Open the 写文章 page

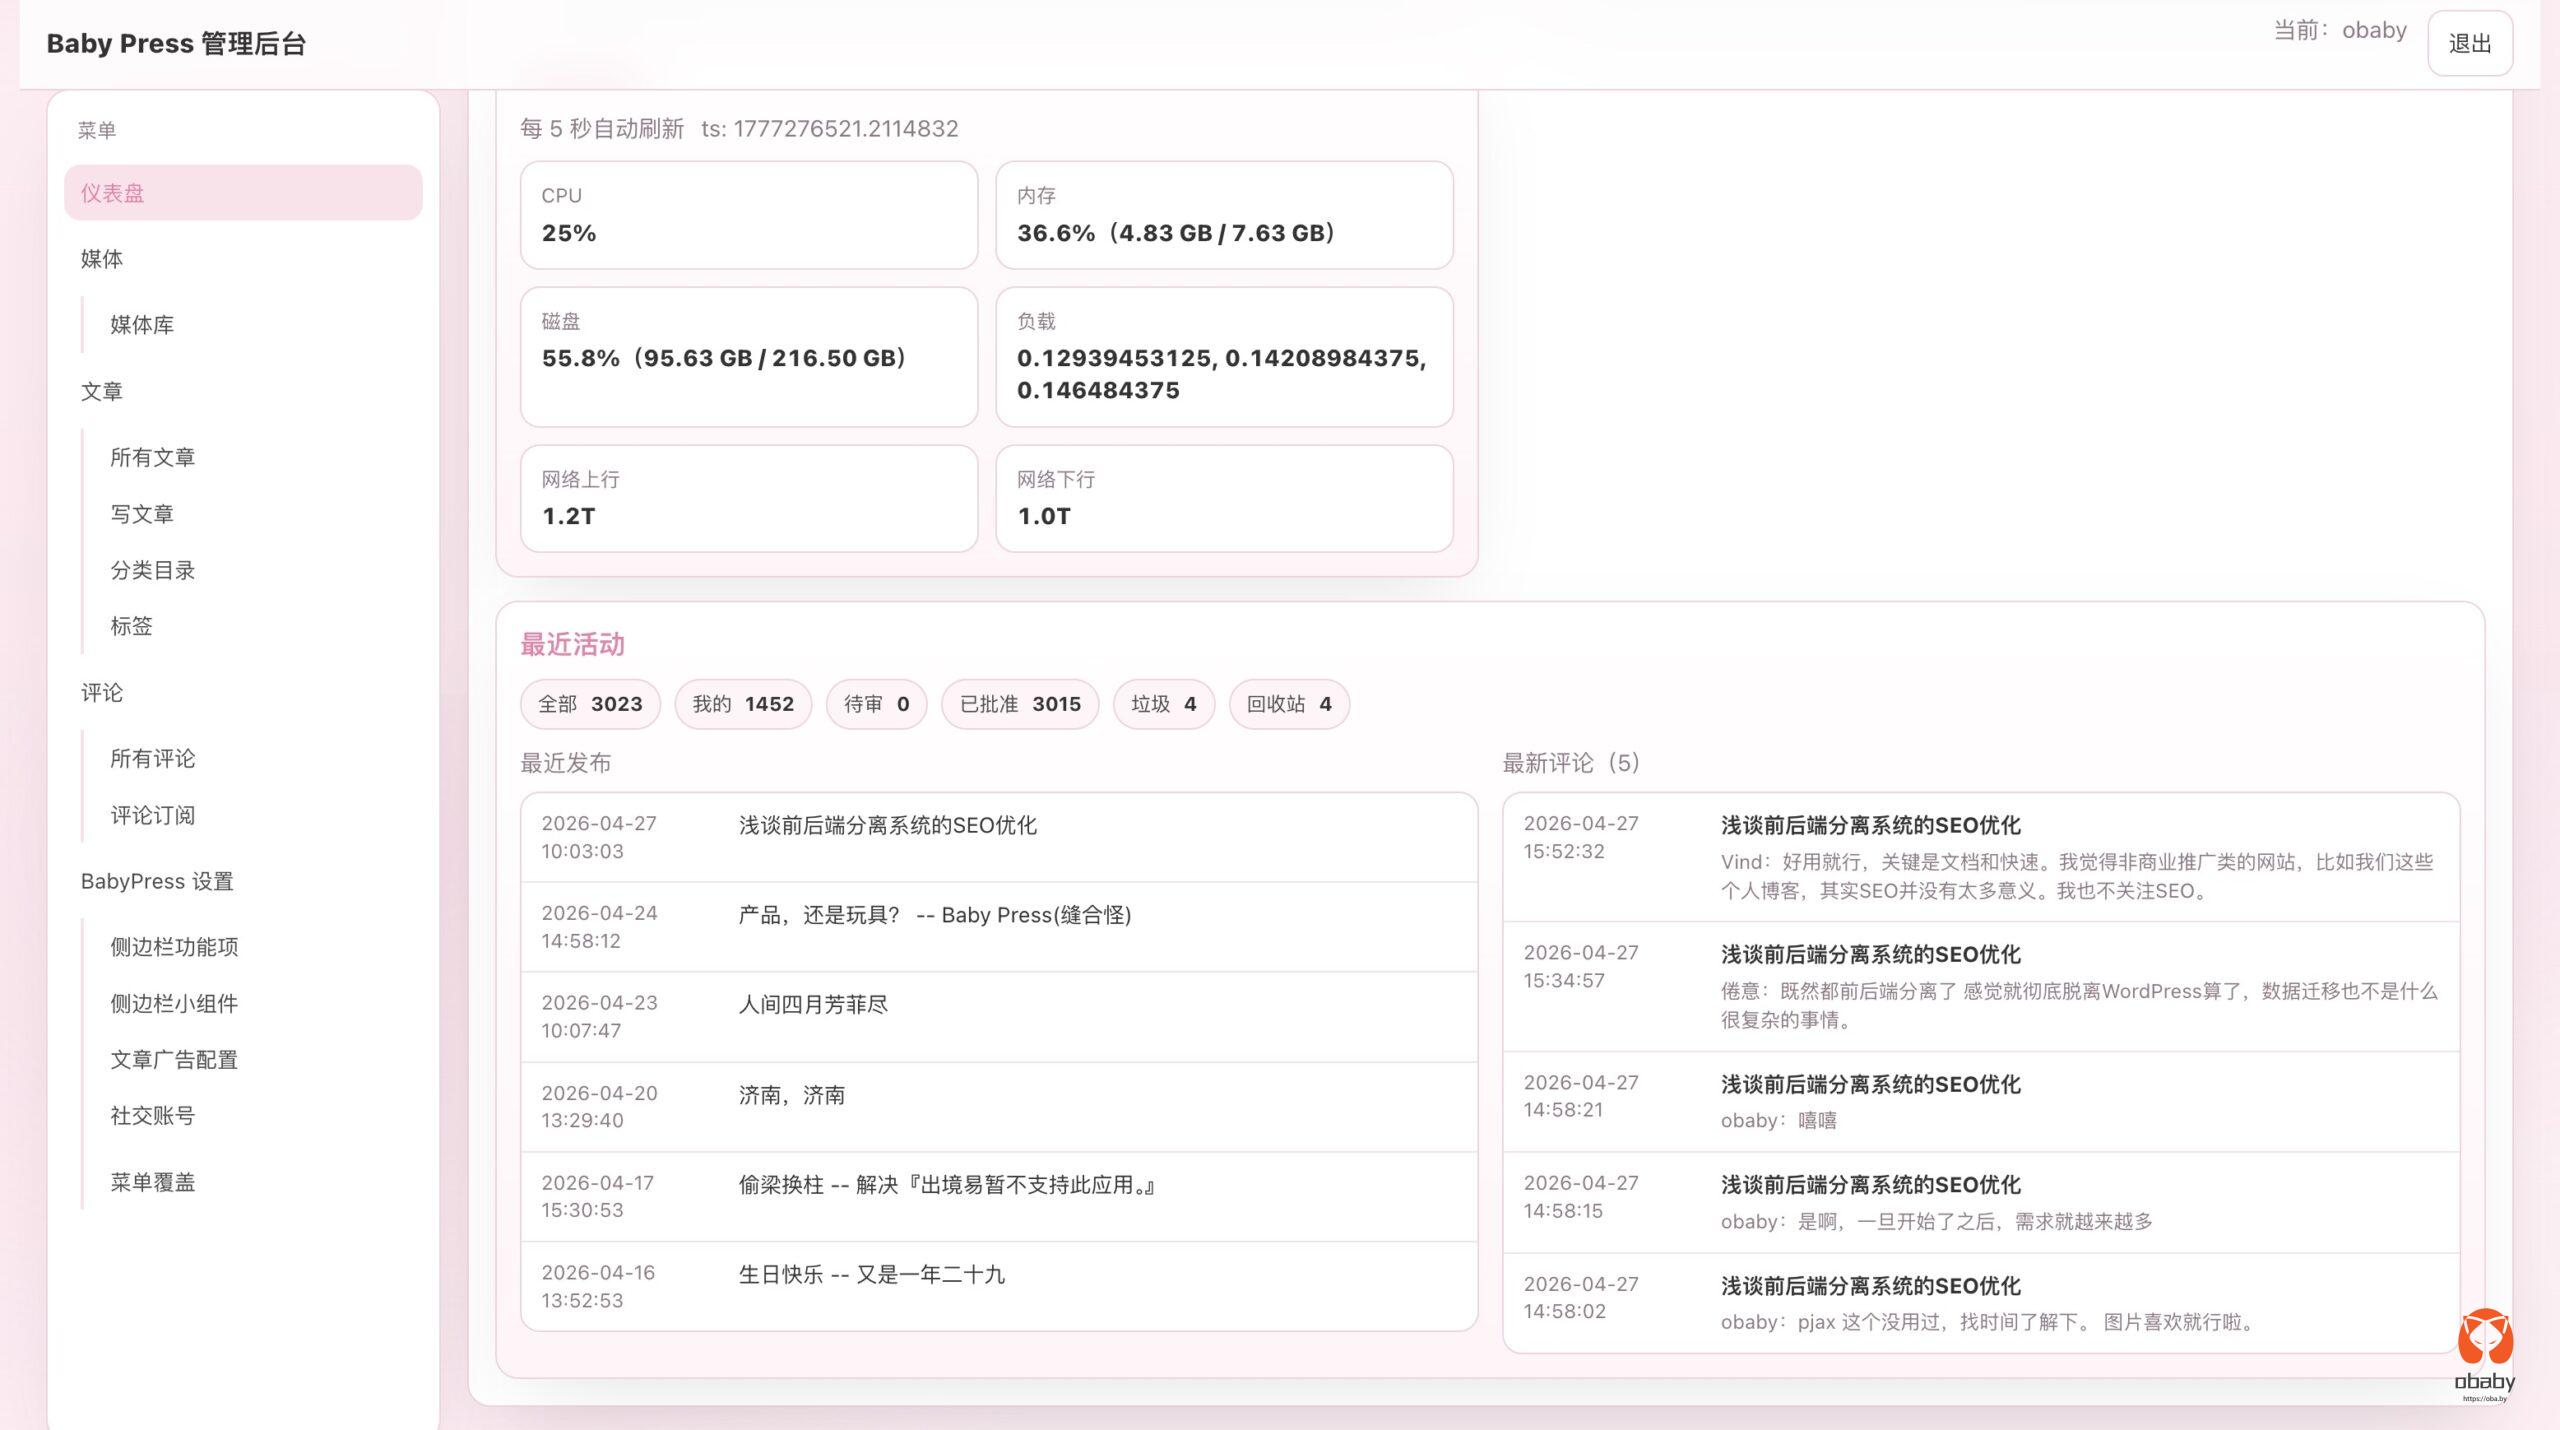click(142, 514)
